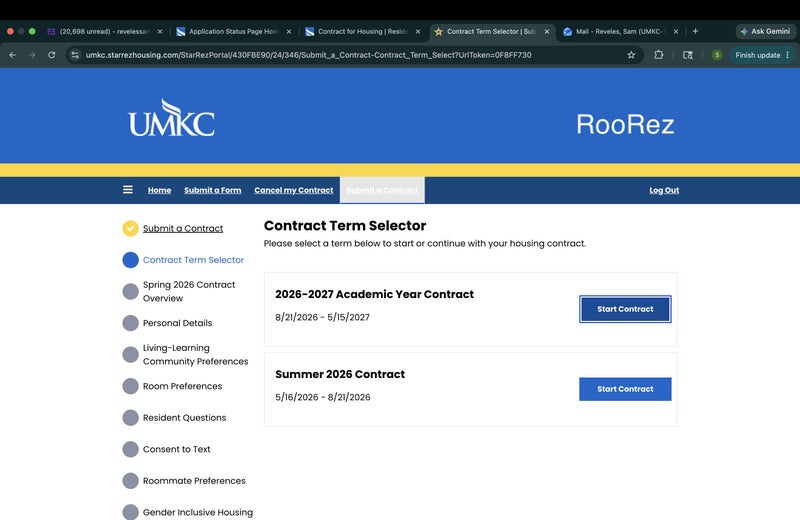The height and width of the screenshot is (520, 800).
Task: Select the Room Preferences step
Action: tap(182, 386)
